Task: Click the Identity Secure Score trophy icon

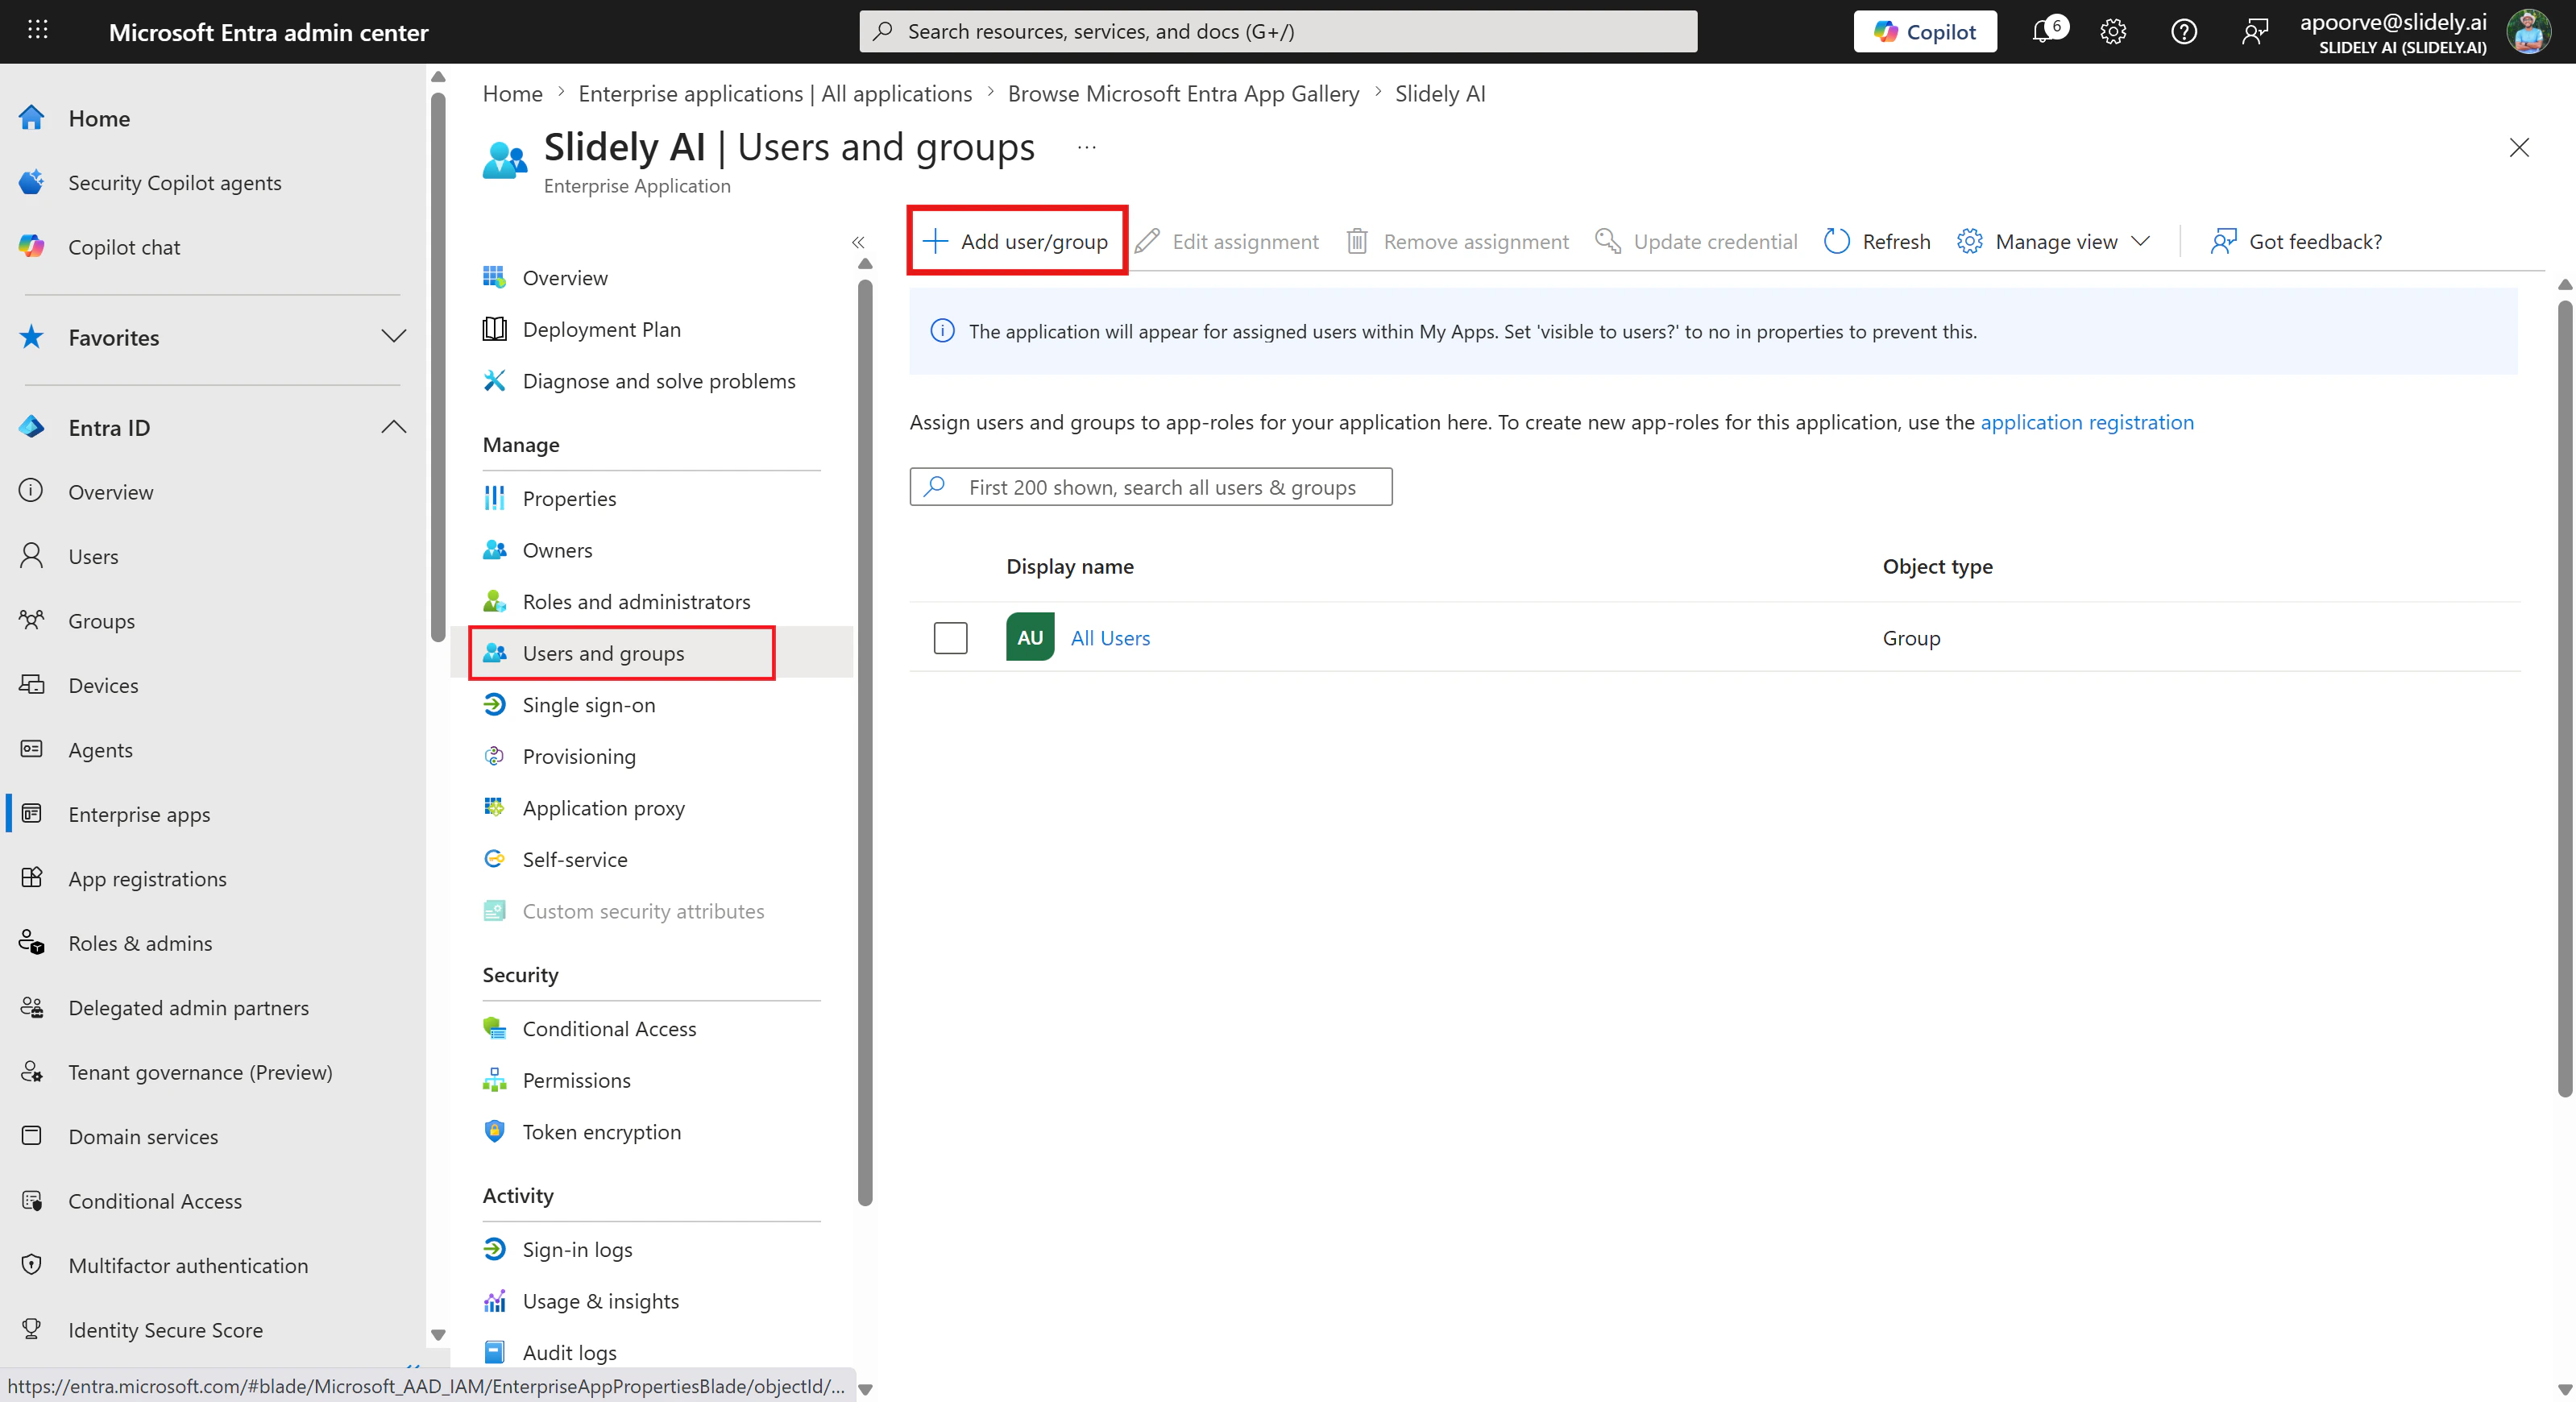Action: 32,1329
